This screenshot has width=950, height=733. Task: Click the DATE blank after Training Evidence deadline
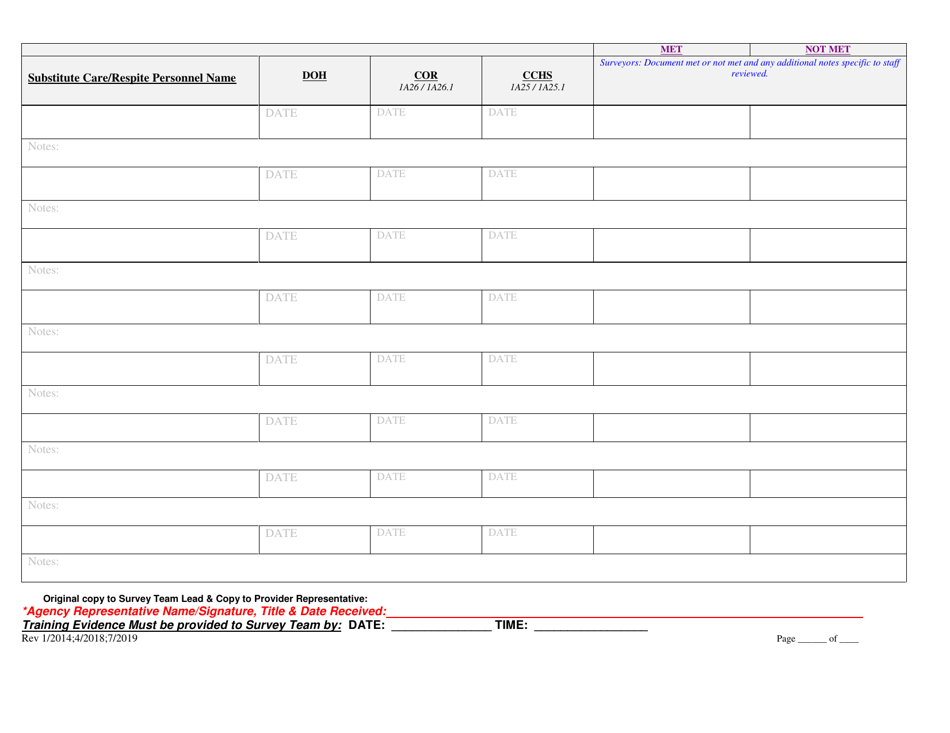(440, 626)
